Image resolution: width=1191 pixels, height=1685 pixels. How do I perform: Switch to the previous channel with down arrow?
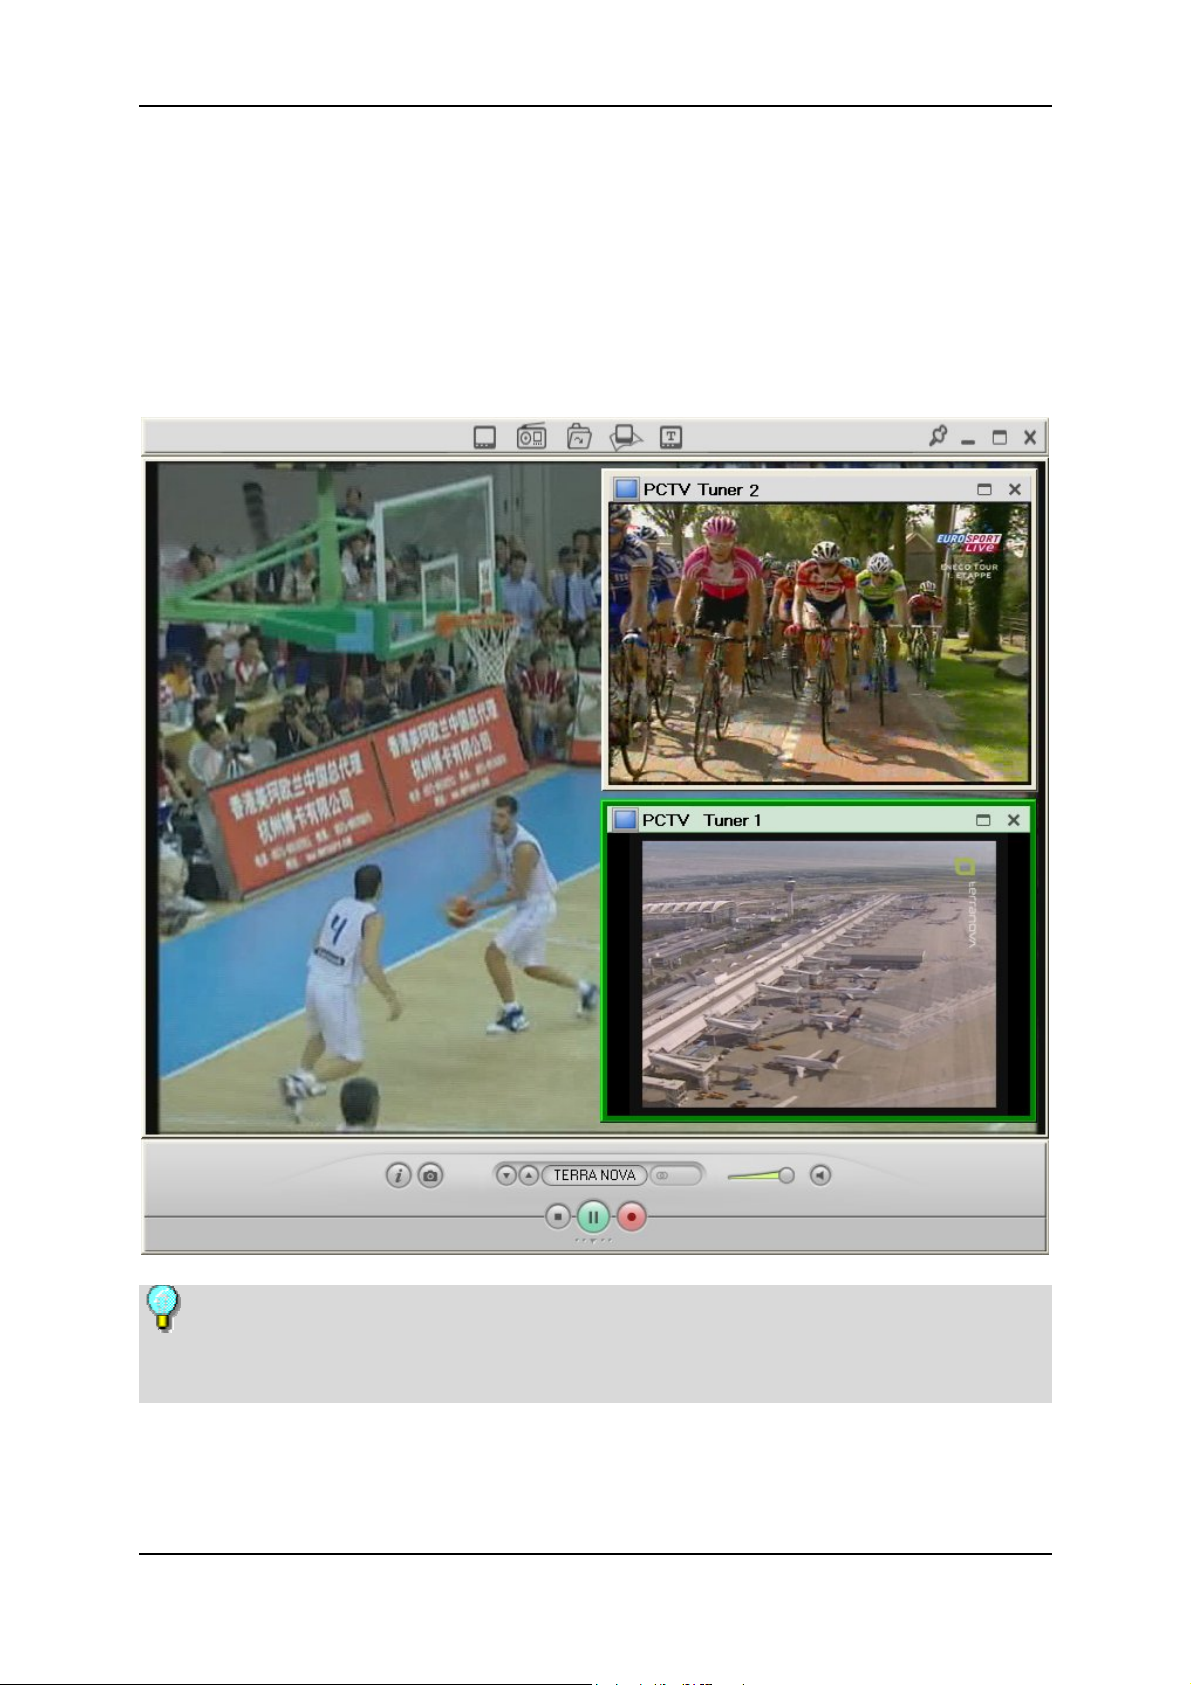tap(507, 1175)
